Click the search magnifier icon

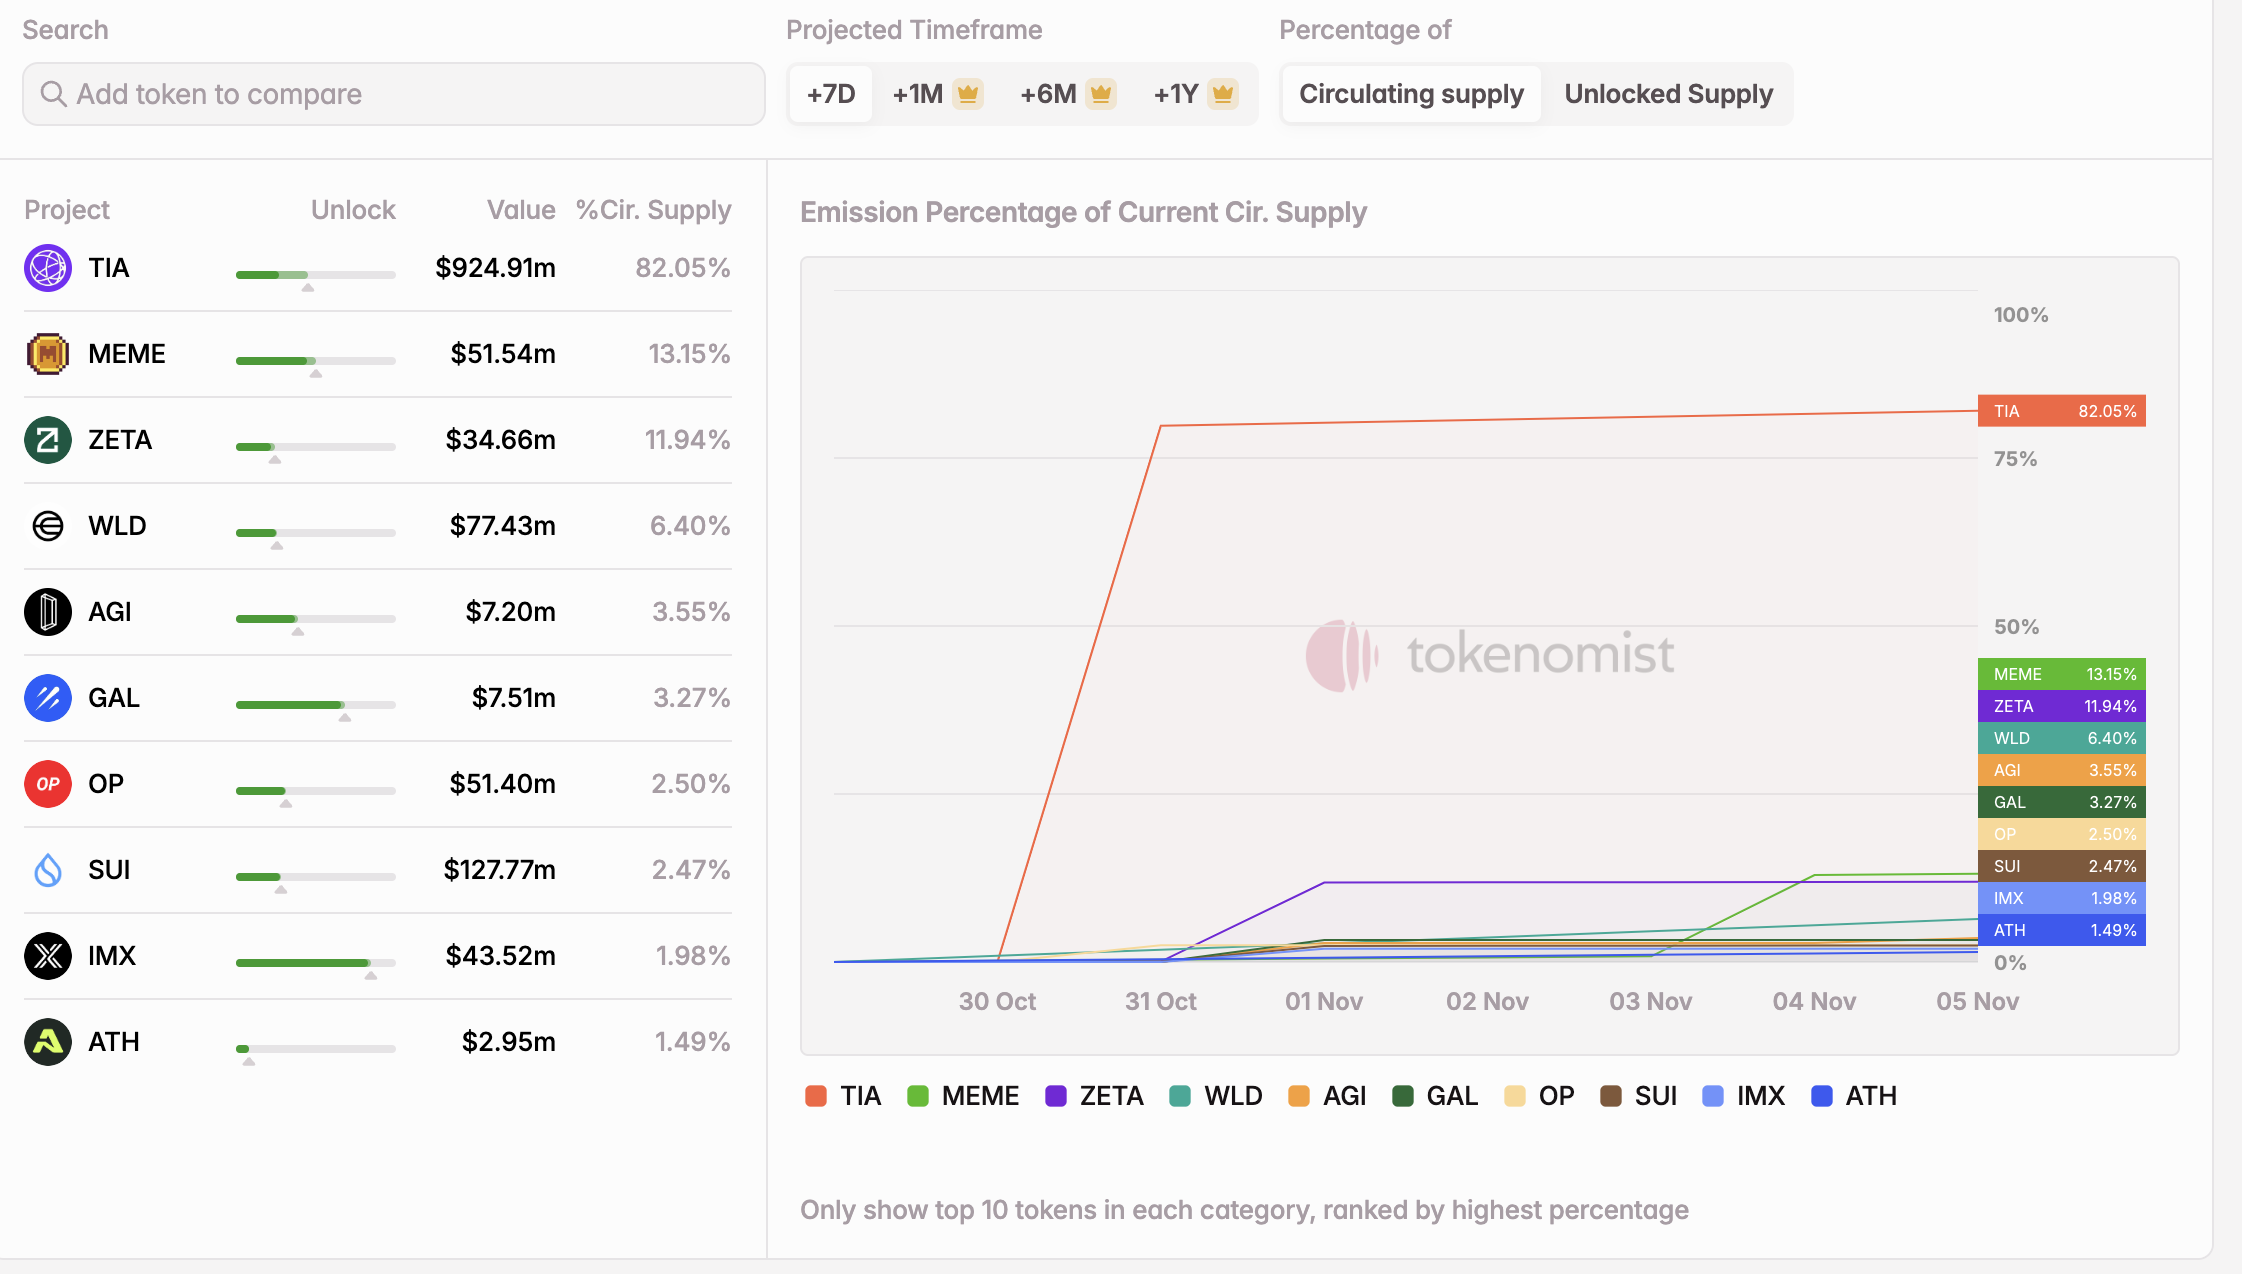53,94
